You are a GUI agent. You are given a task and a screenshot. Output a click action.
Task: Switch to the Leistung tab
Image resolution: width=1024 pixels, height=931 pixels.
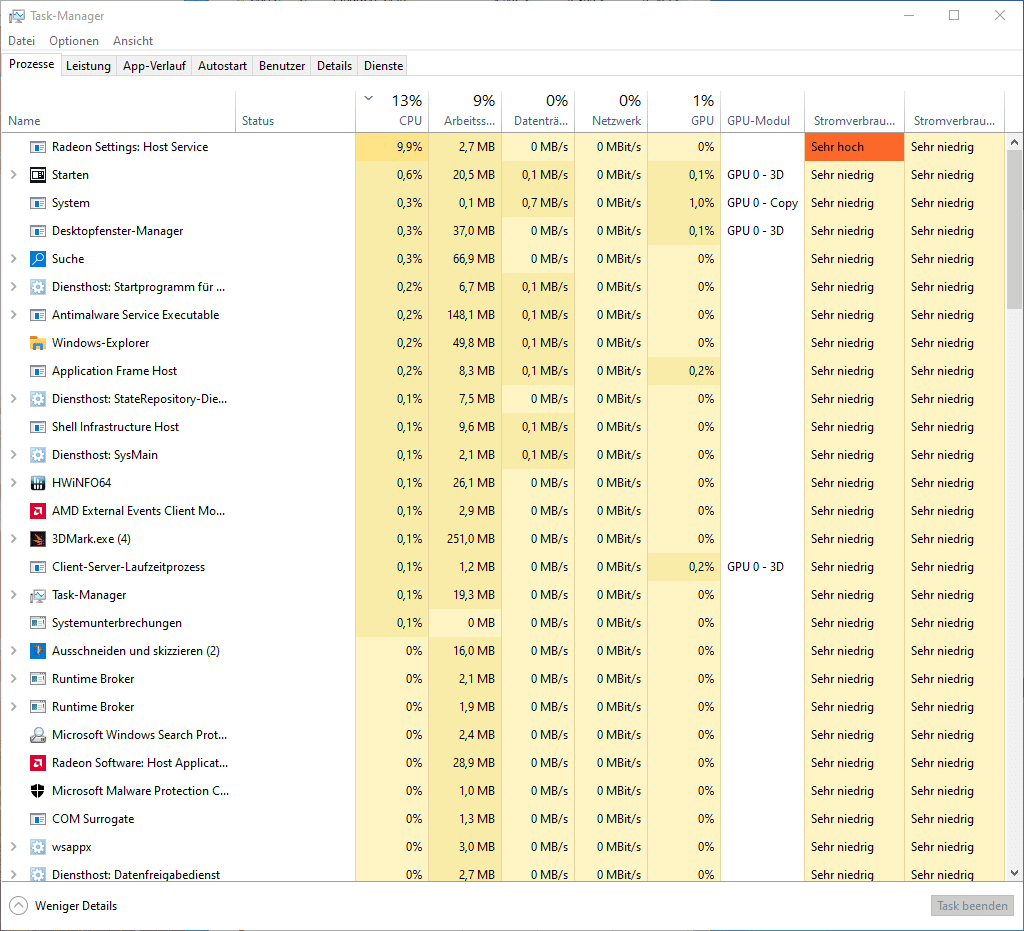(88, 66)
